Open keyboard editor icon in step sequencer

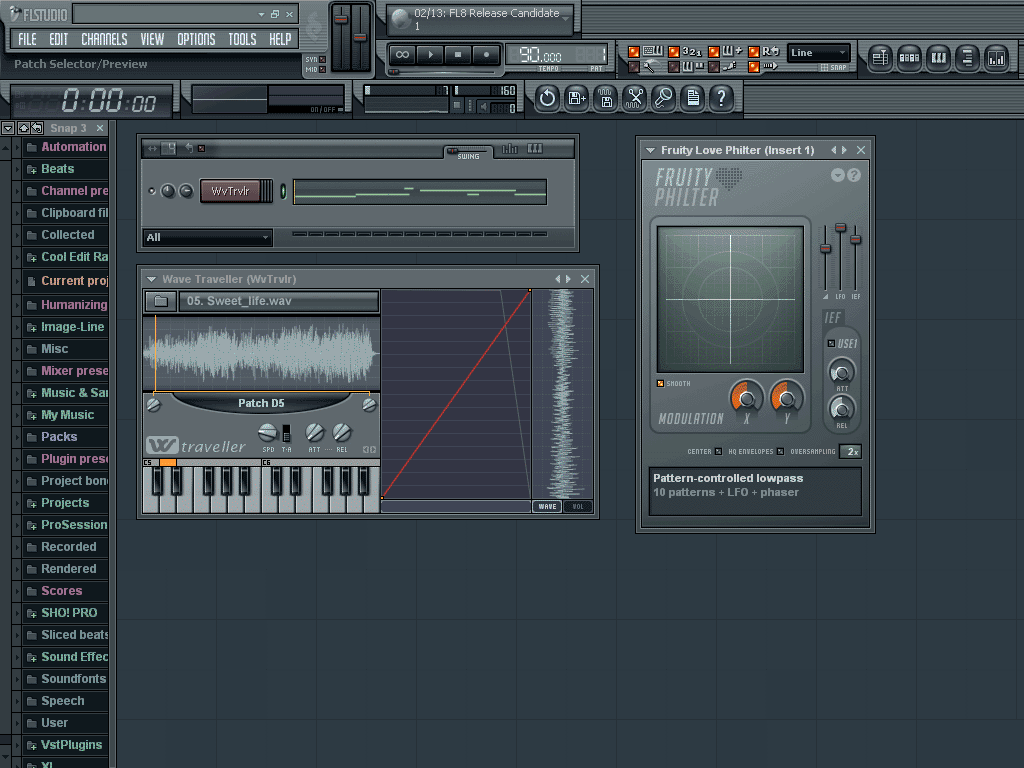pos(535,149)
